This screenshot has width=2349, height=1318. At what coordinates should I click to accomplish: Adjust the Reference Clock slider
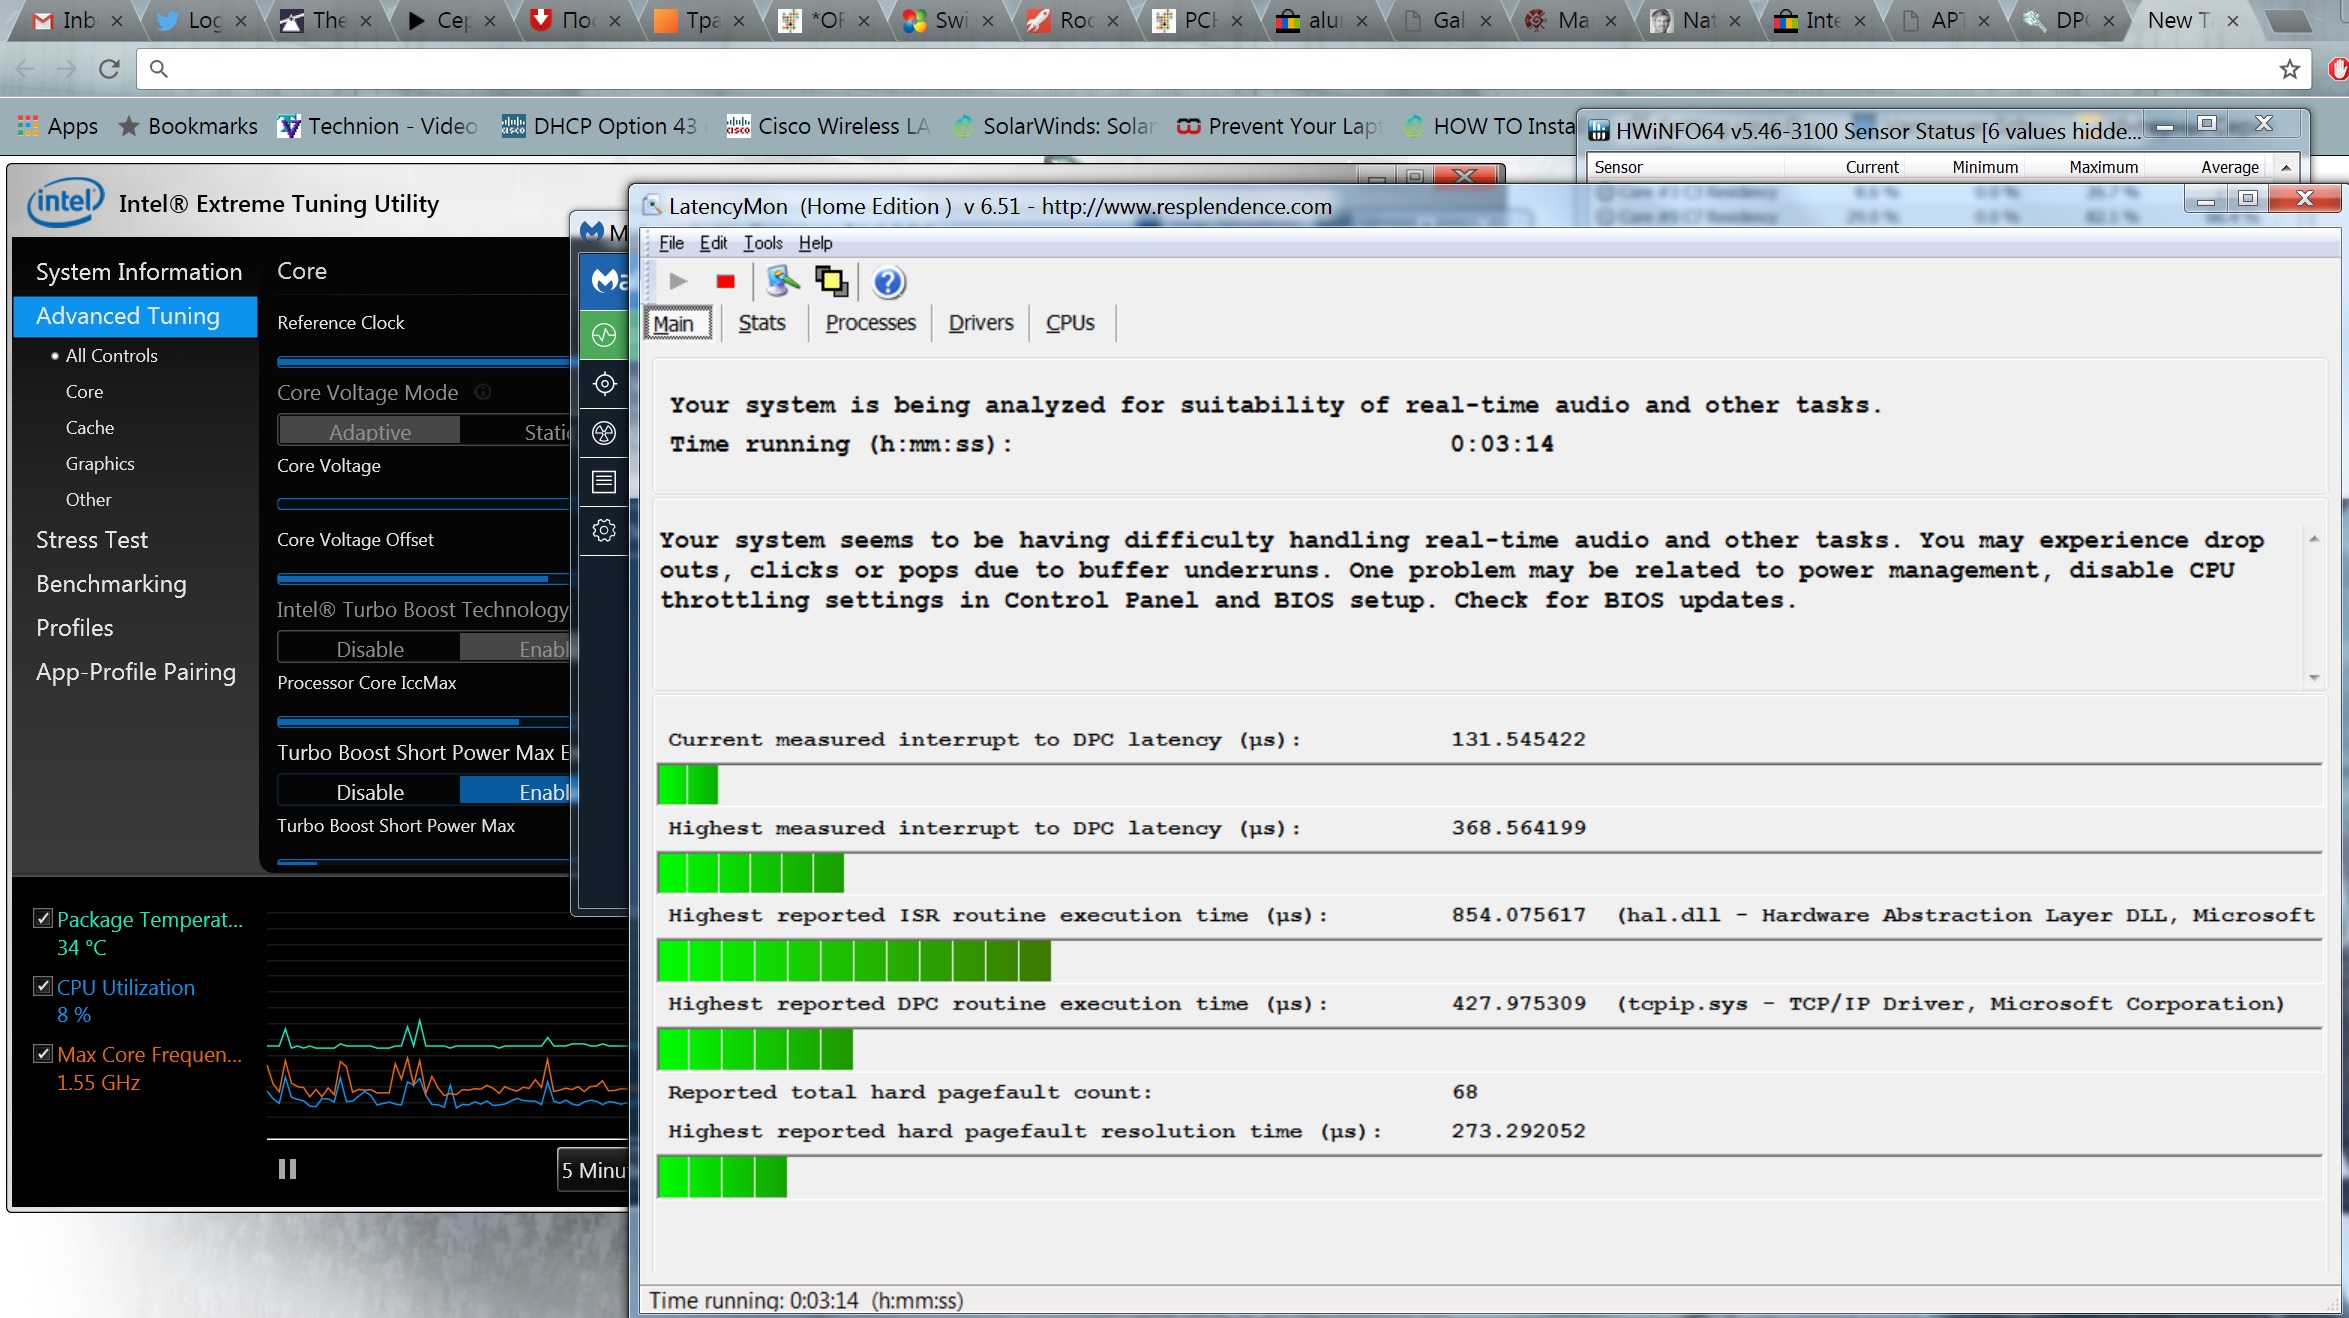coord(423,362)
